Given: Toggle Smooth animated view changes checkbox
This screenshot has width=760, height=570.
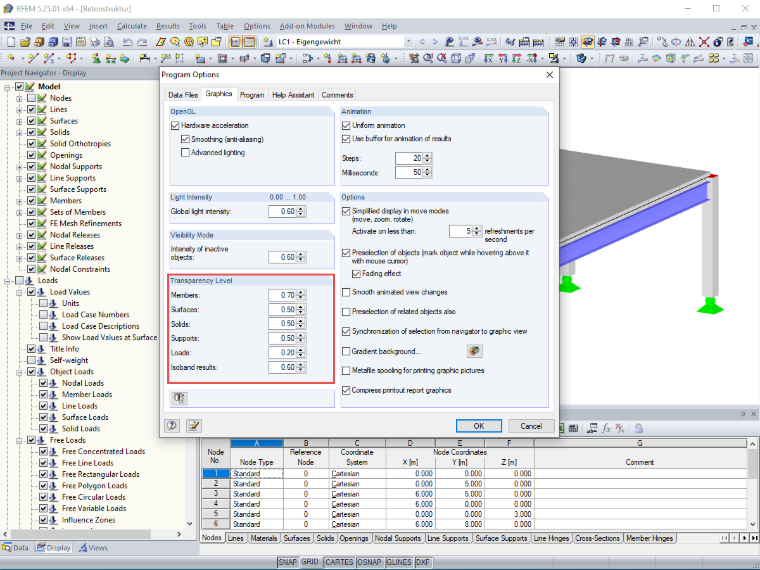Looking at the screenshot, I should click(x=346, y=292).
